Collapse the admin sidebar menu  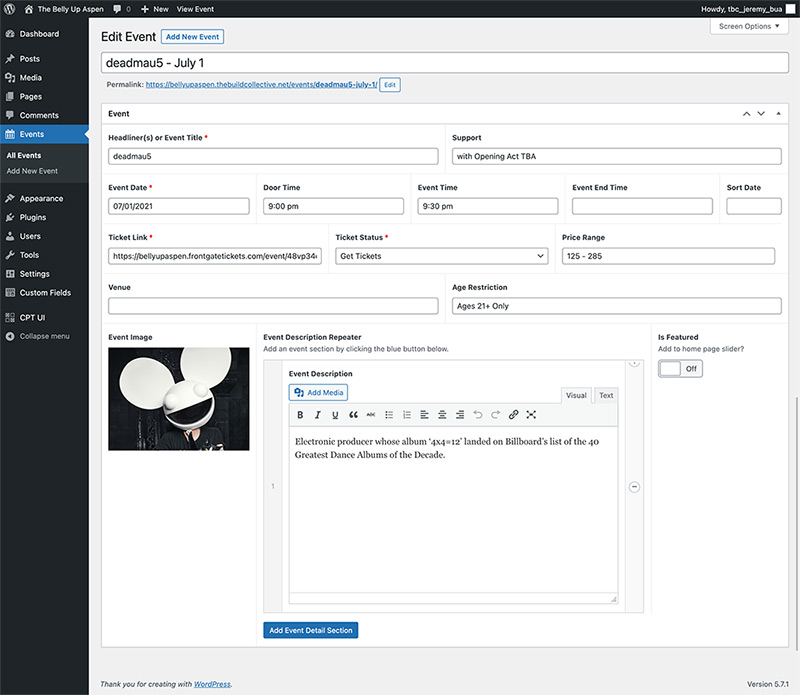click(44, 336)
